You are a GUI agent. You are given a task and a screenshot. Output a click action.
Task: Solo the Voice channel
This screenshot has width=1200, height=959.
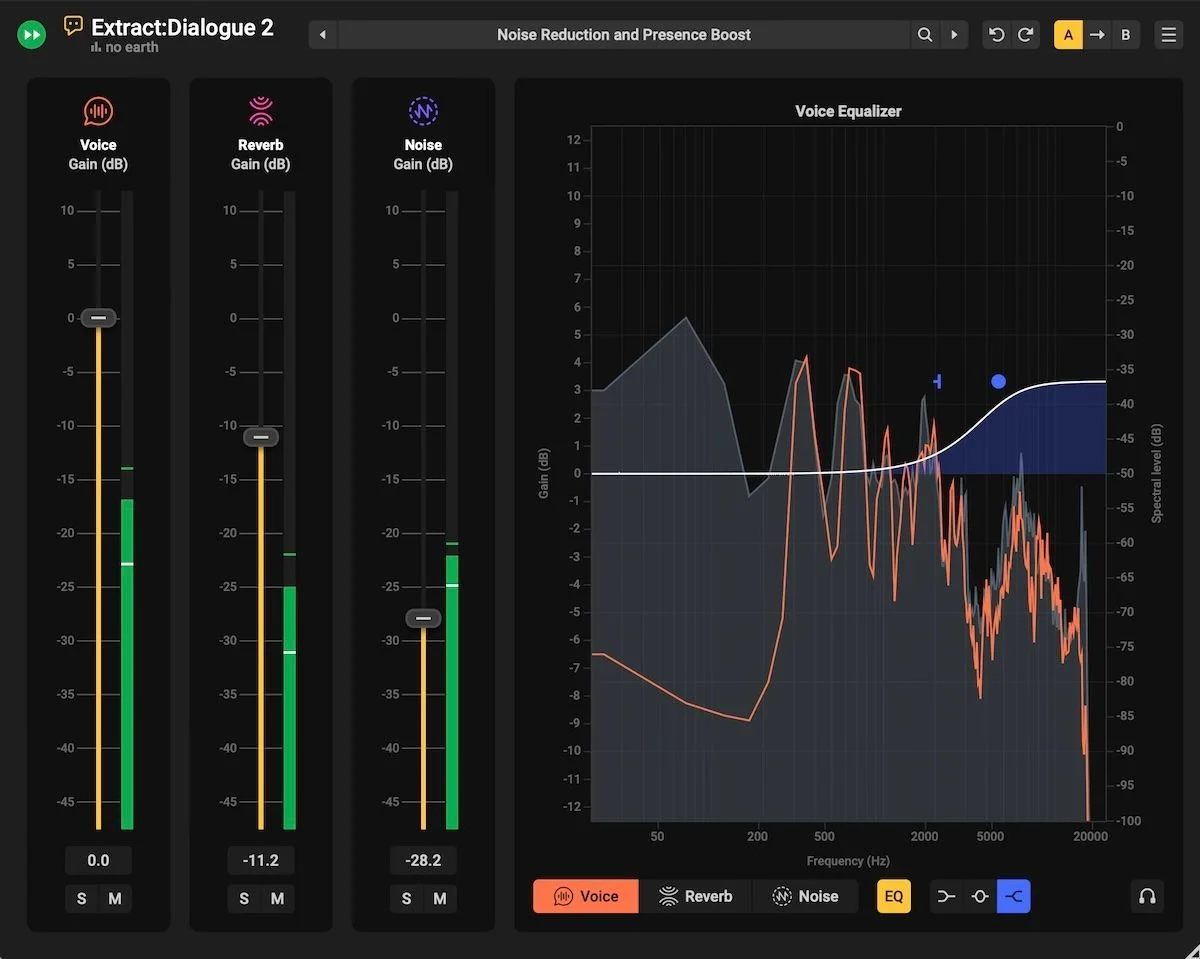(x=81, y=898)
